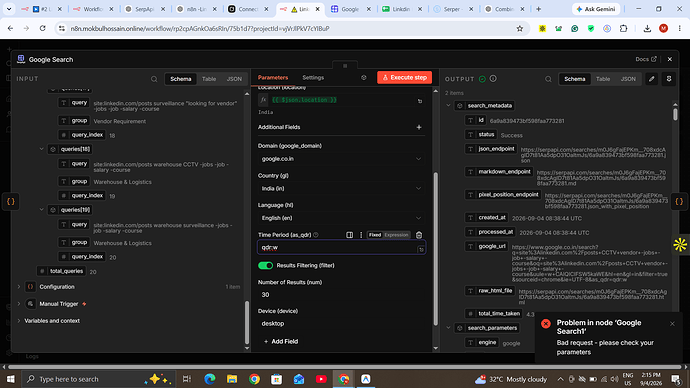This screenshot has height=388, width=690.
Task: Show output as Table view
Action: point(603,79)
